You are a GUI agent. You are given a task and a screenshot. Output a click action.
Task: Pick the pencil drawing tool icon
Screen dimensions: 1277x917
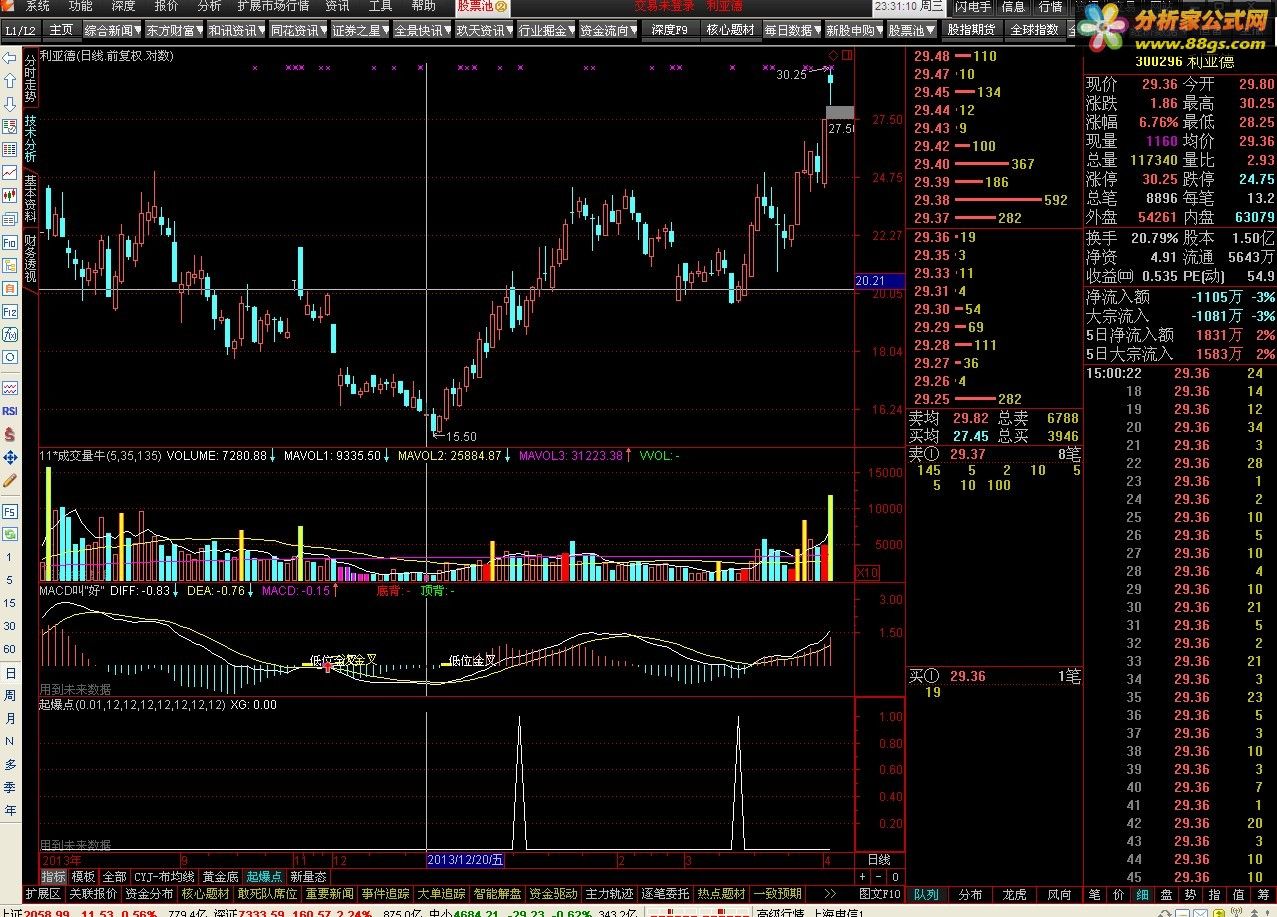click(10, 480)
